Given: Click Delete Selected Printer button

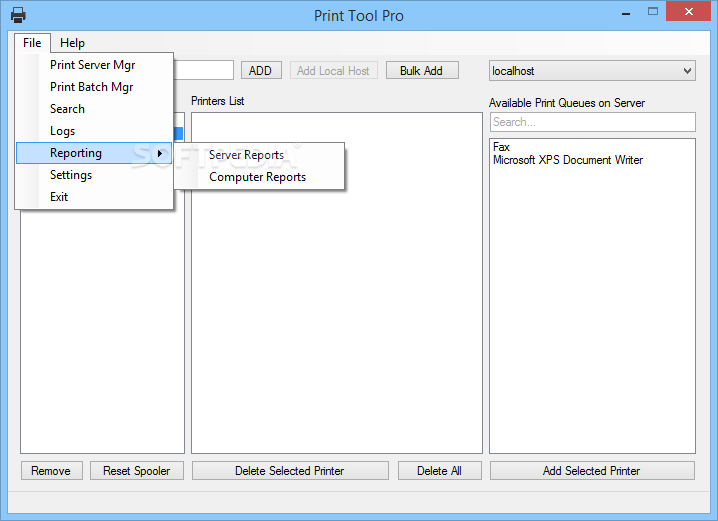Looking at the screenshot, I should tap(290, 471).
